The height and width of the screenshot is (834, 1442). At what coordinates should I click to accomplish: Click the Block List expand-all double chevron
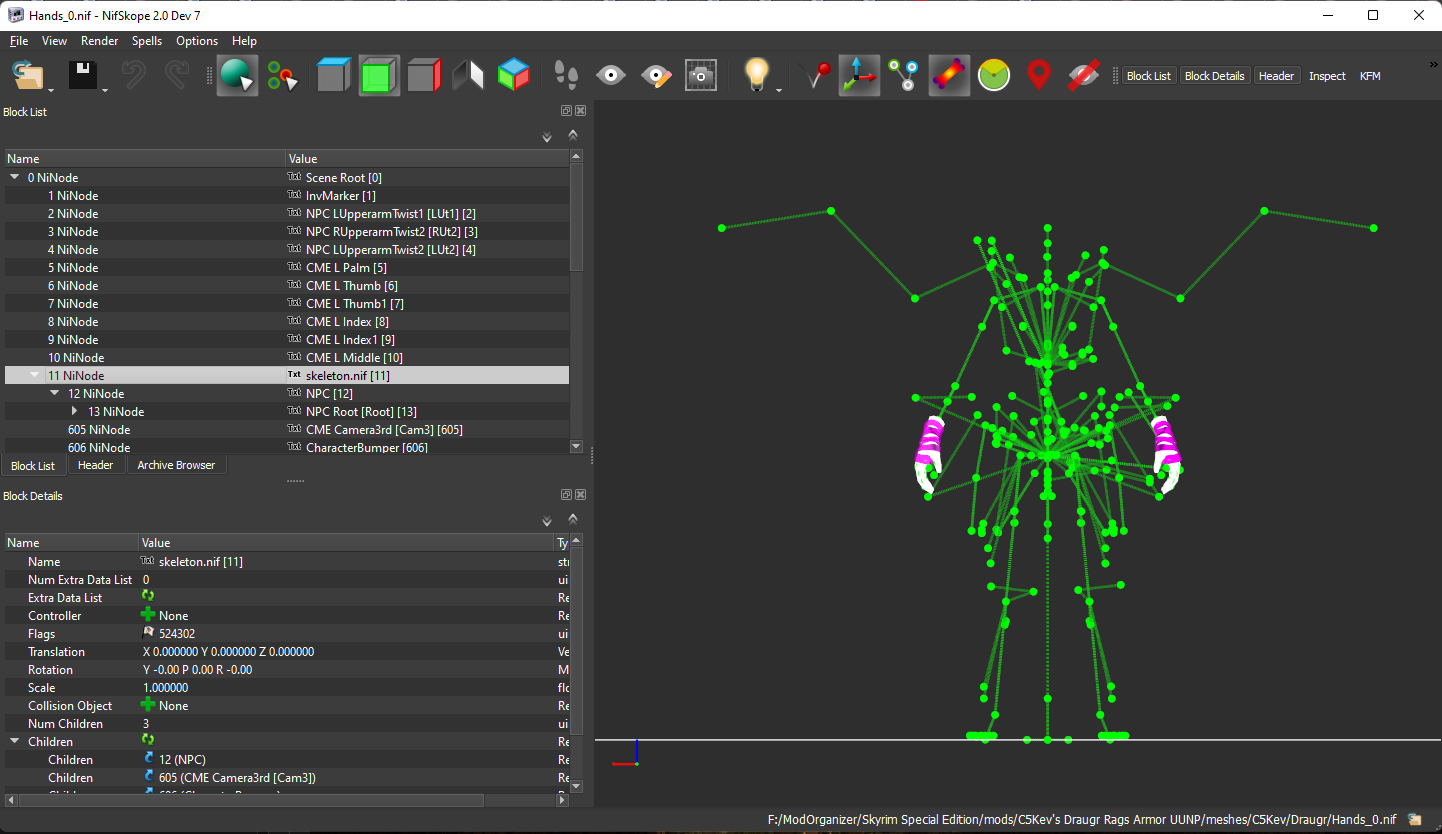coord(547,137)
